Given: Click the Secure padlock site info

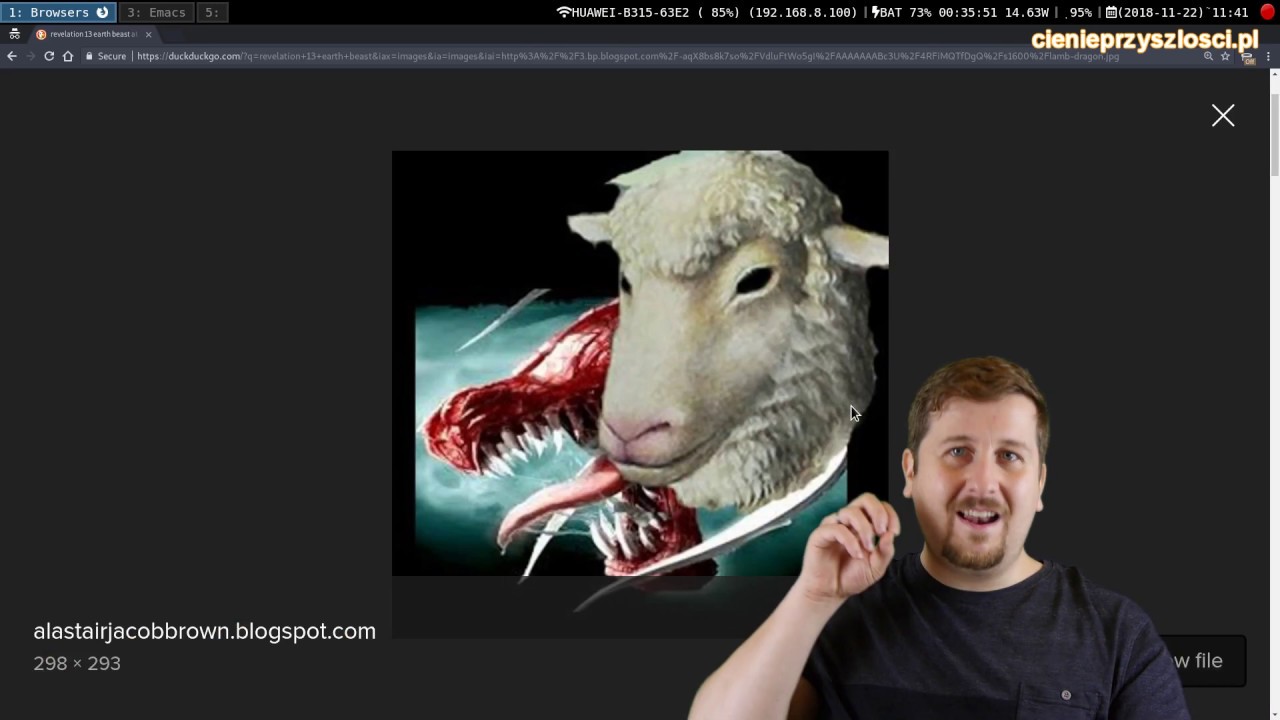Looking at the screenshot, I should tap(106, 56).
